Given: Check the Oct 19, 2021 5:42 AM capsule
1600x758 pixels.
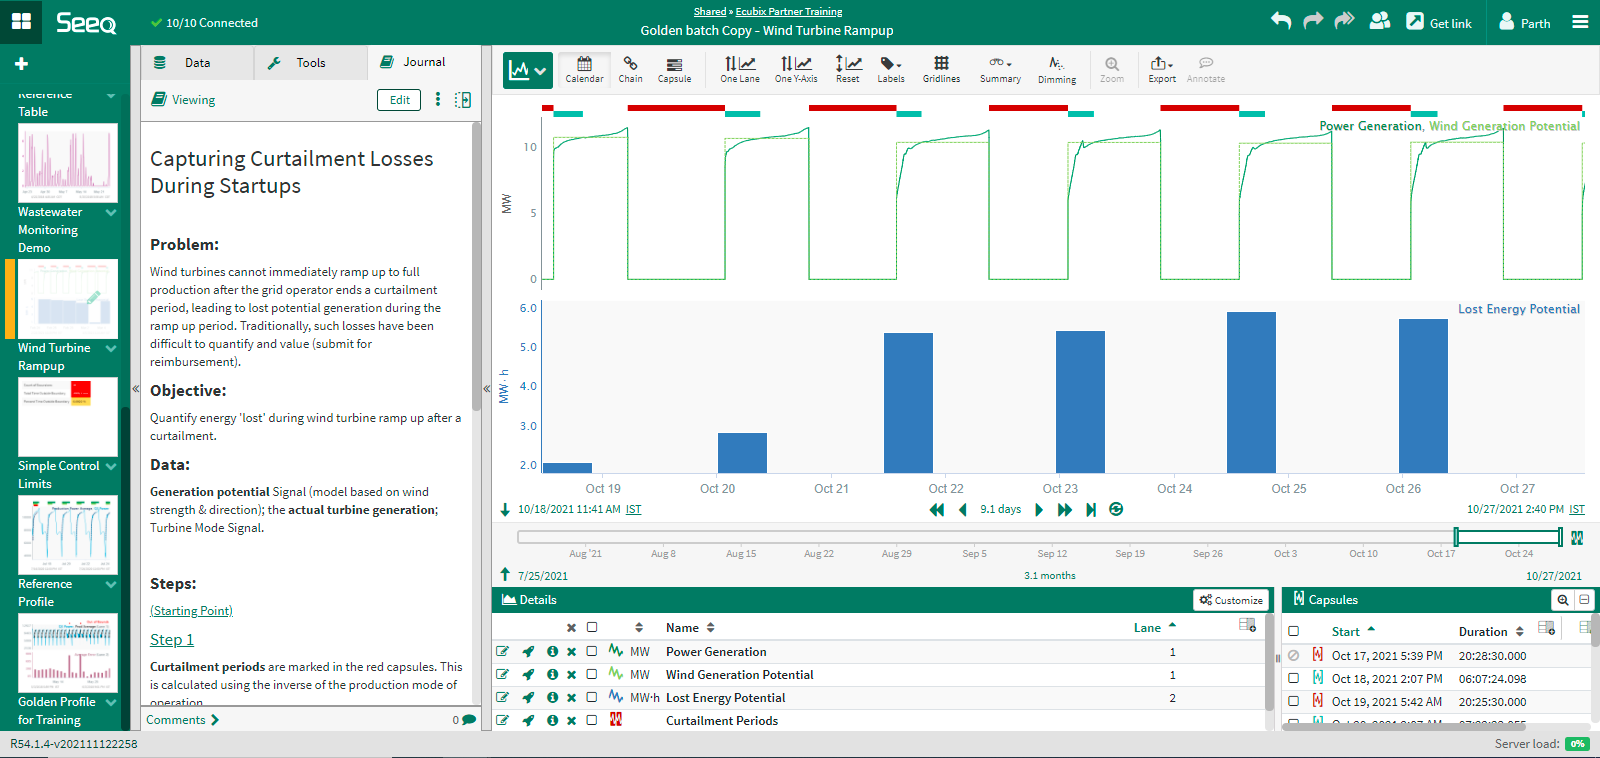Looking at the screenshot, I should (1293, 701).
